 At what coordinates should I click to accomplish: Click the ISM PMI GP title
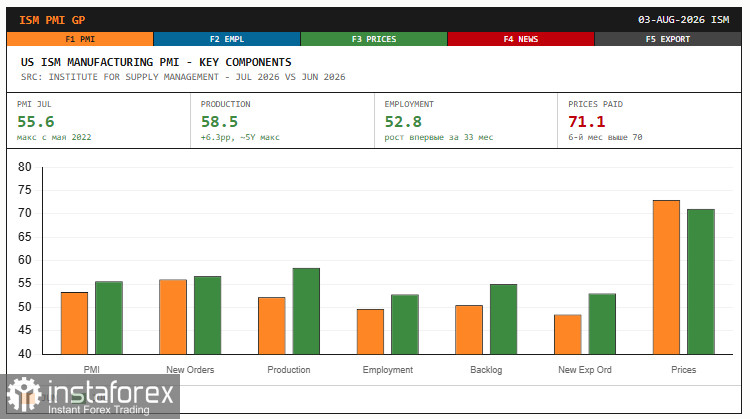point(52,20)
